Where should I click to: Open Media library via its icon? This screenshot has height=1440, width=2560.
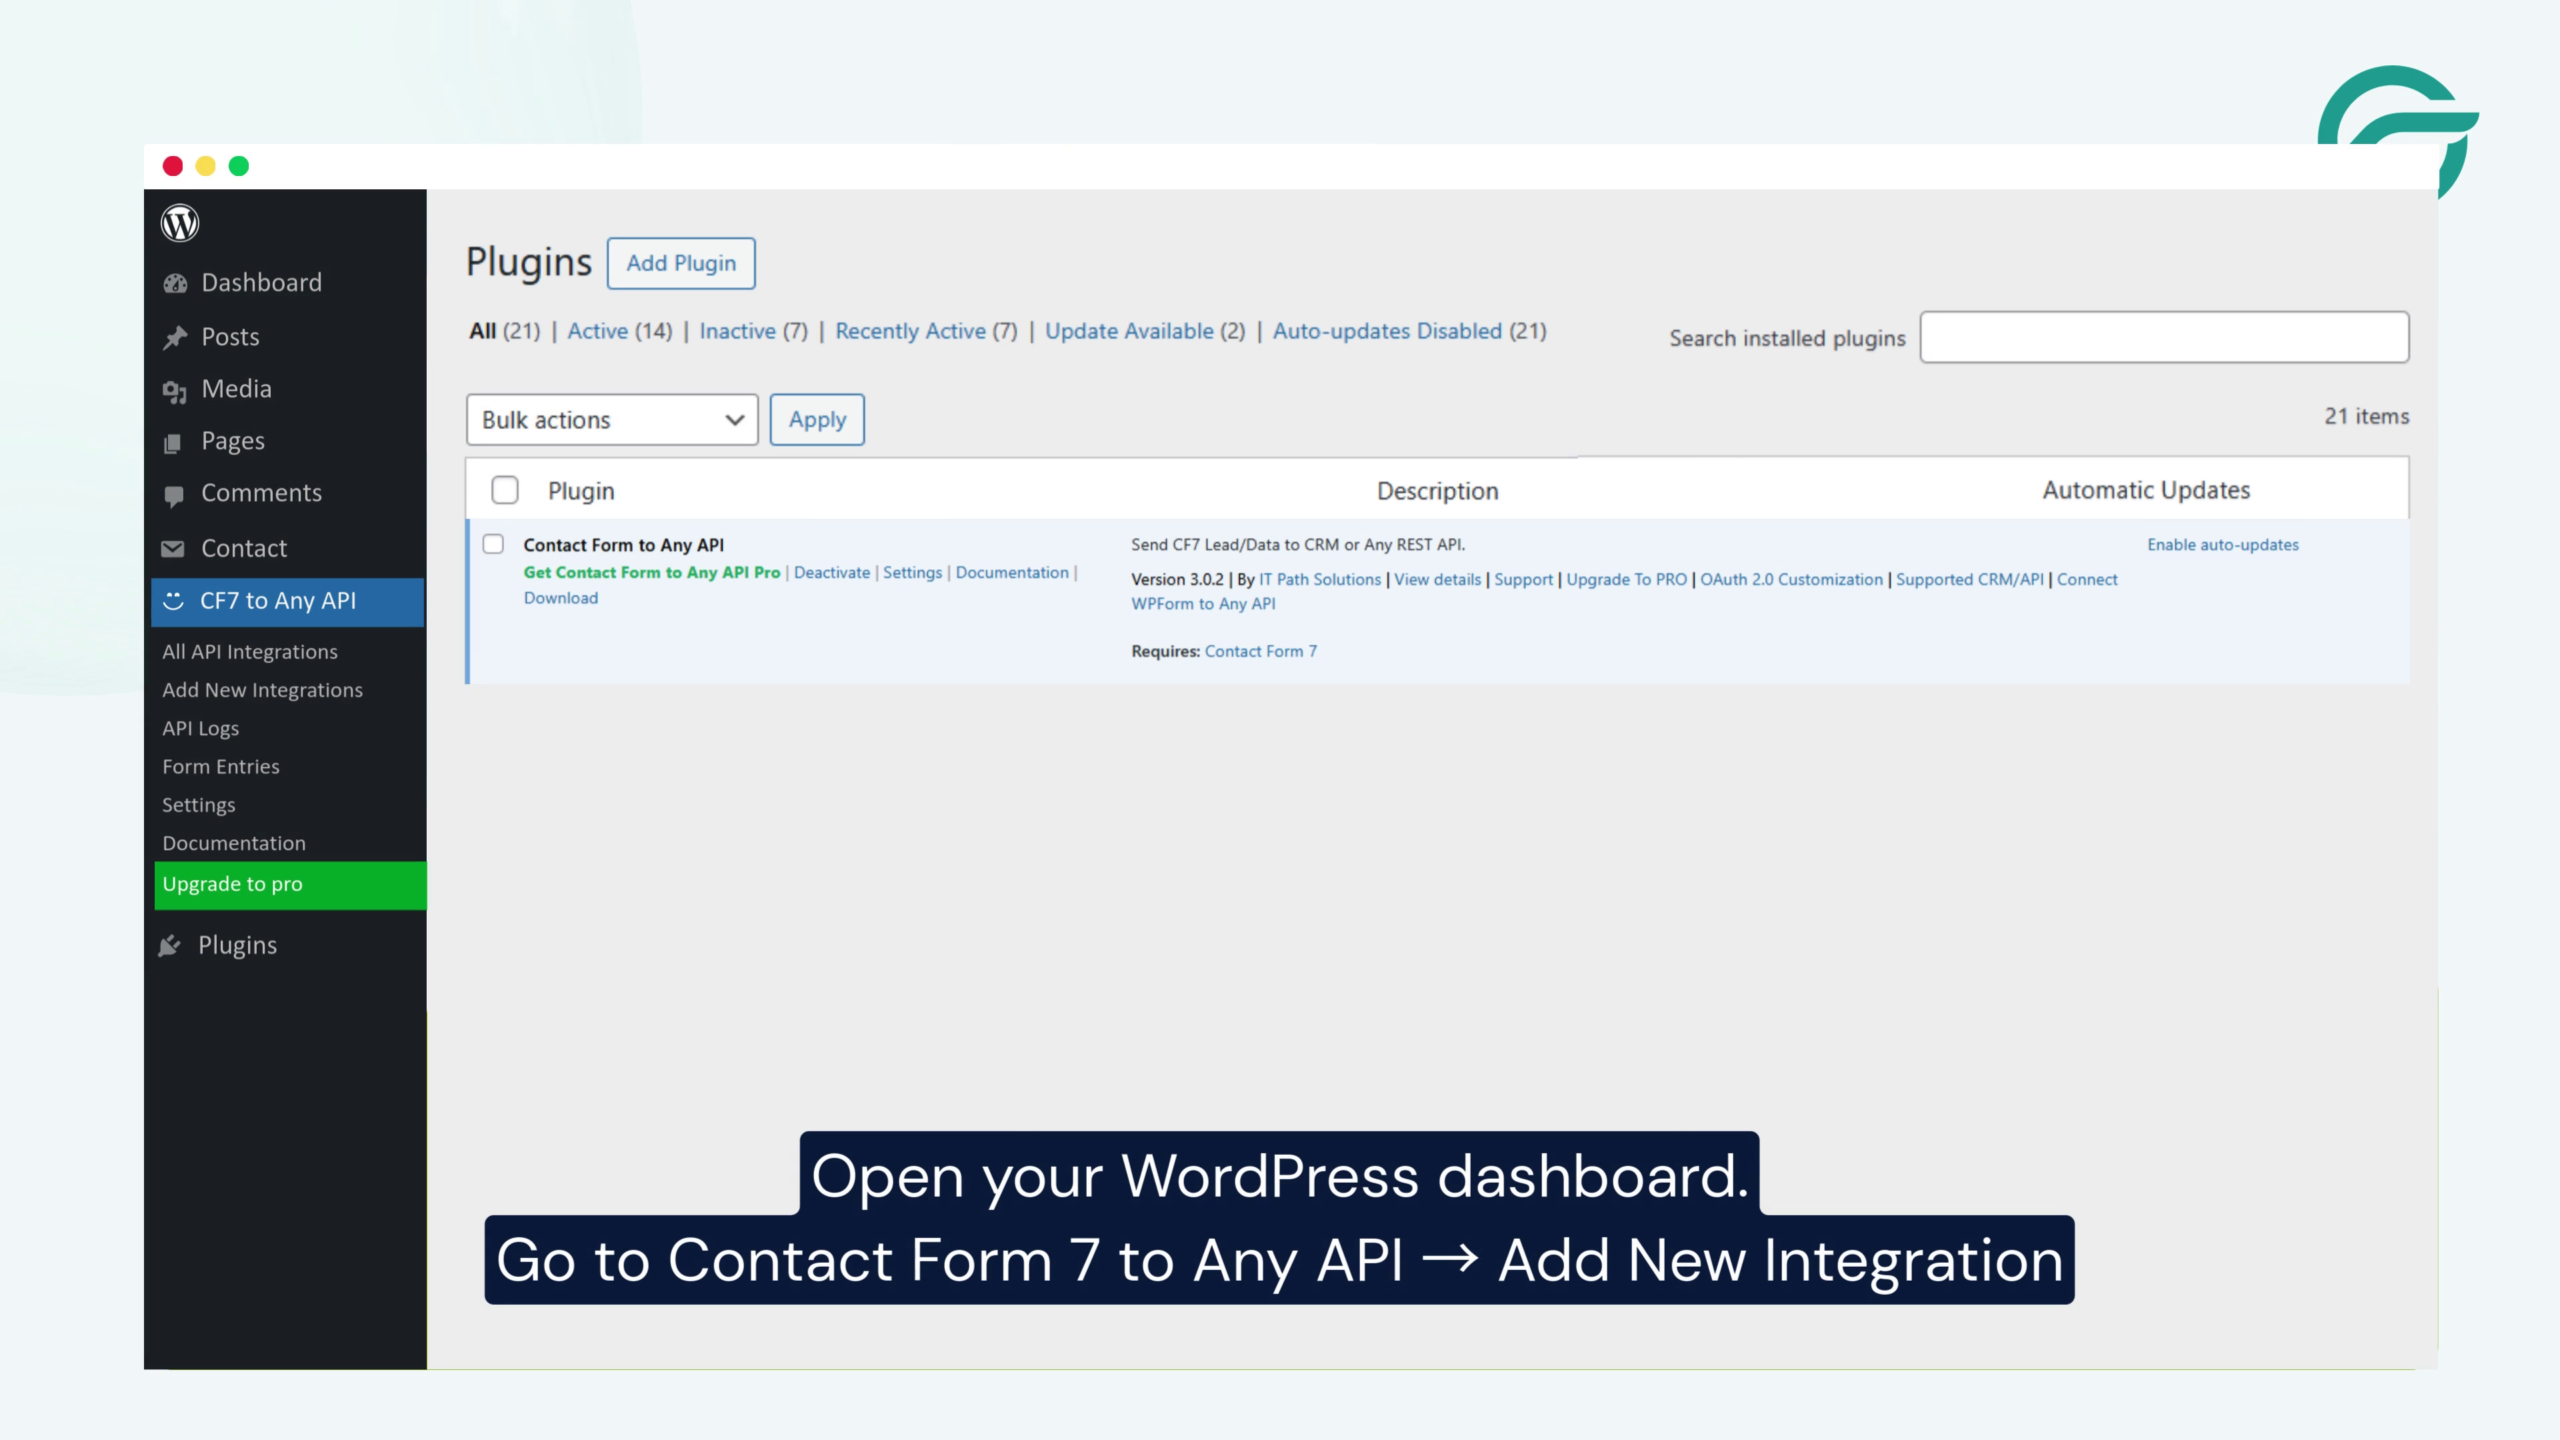click(x=175, y=388)
